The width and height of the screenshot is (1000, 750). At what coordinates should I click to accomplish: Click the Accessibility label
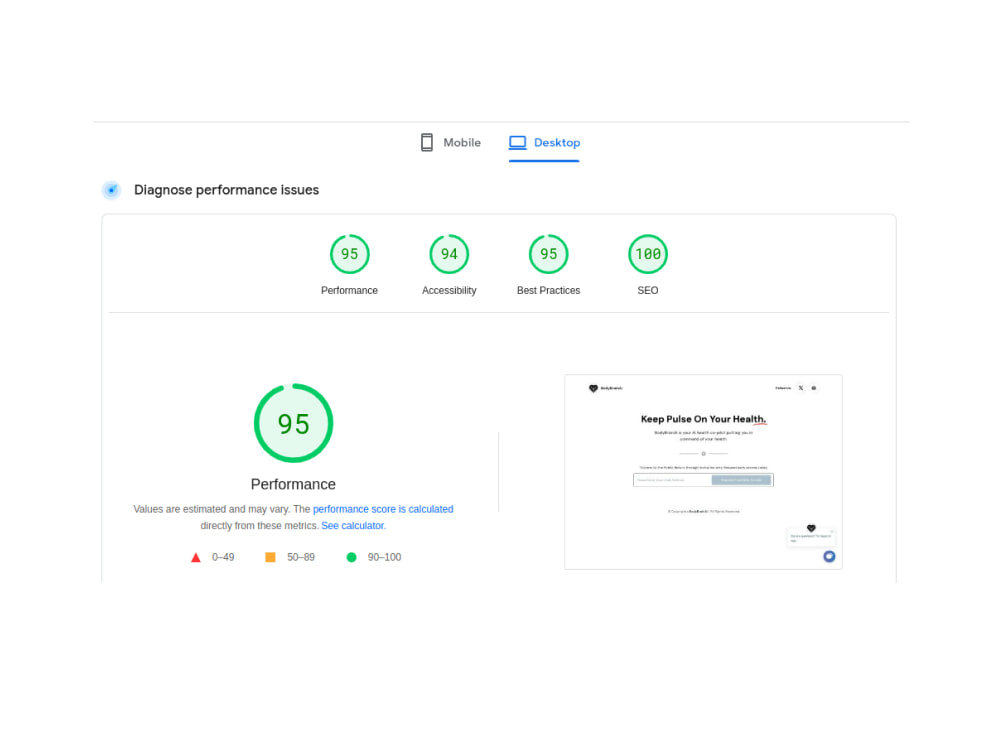(x=449, y=290)
